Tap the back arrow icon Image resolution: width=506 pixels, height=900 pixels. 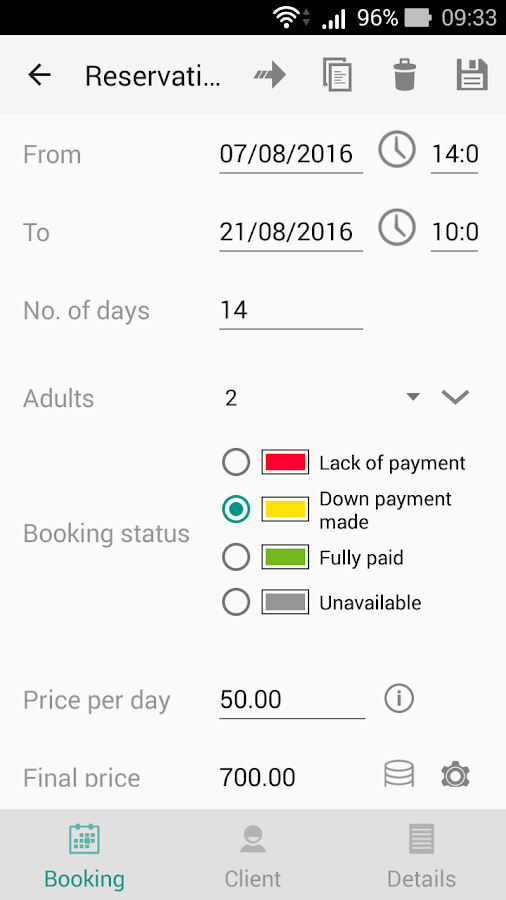[x=40, y=75]
